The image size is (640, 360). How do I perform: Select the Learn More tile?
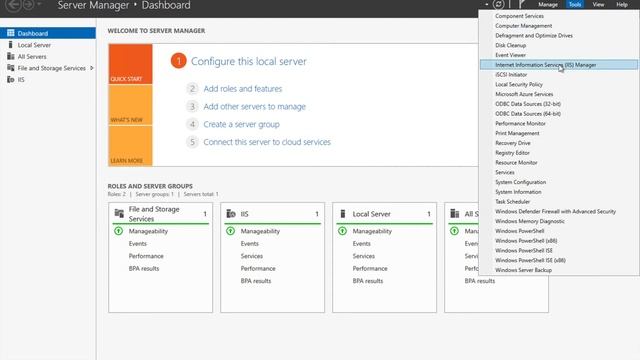(x=130, y=146)
